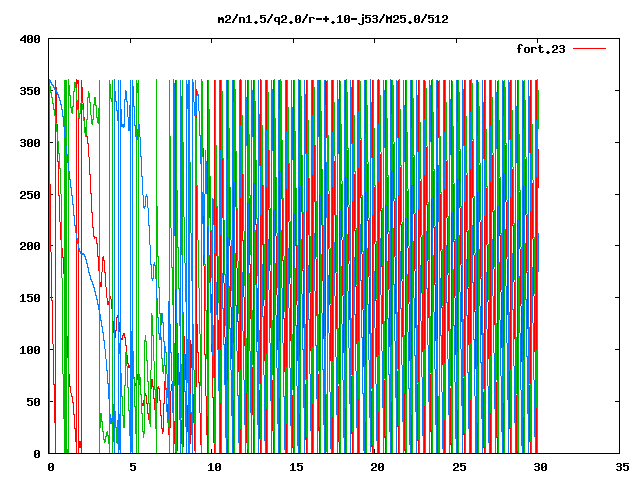This screenshot has height=480, width=640.
Task: Click the x-axis label 5
Action: [133, 467]
